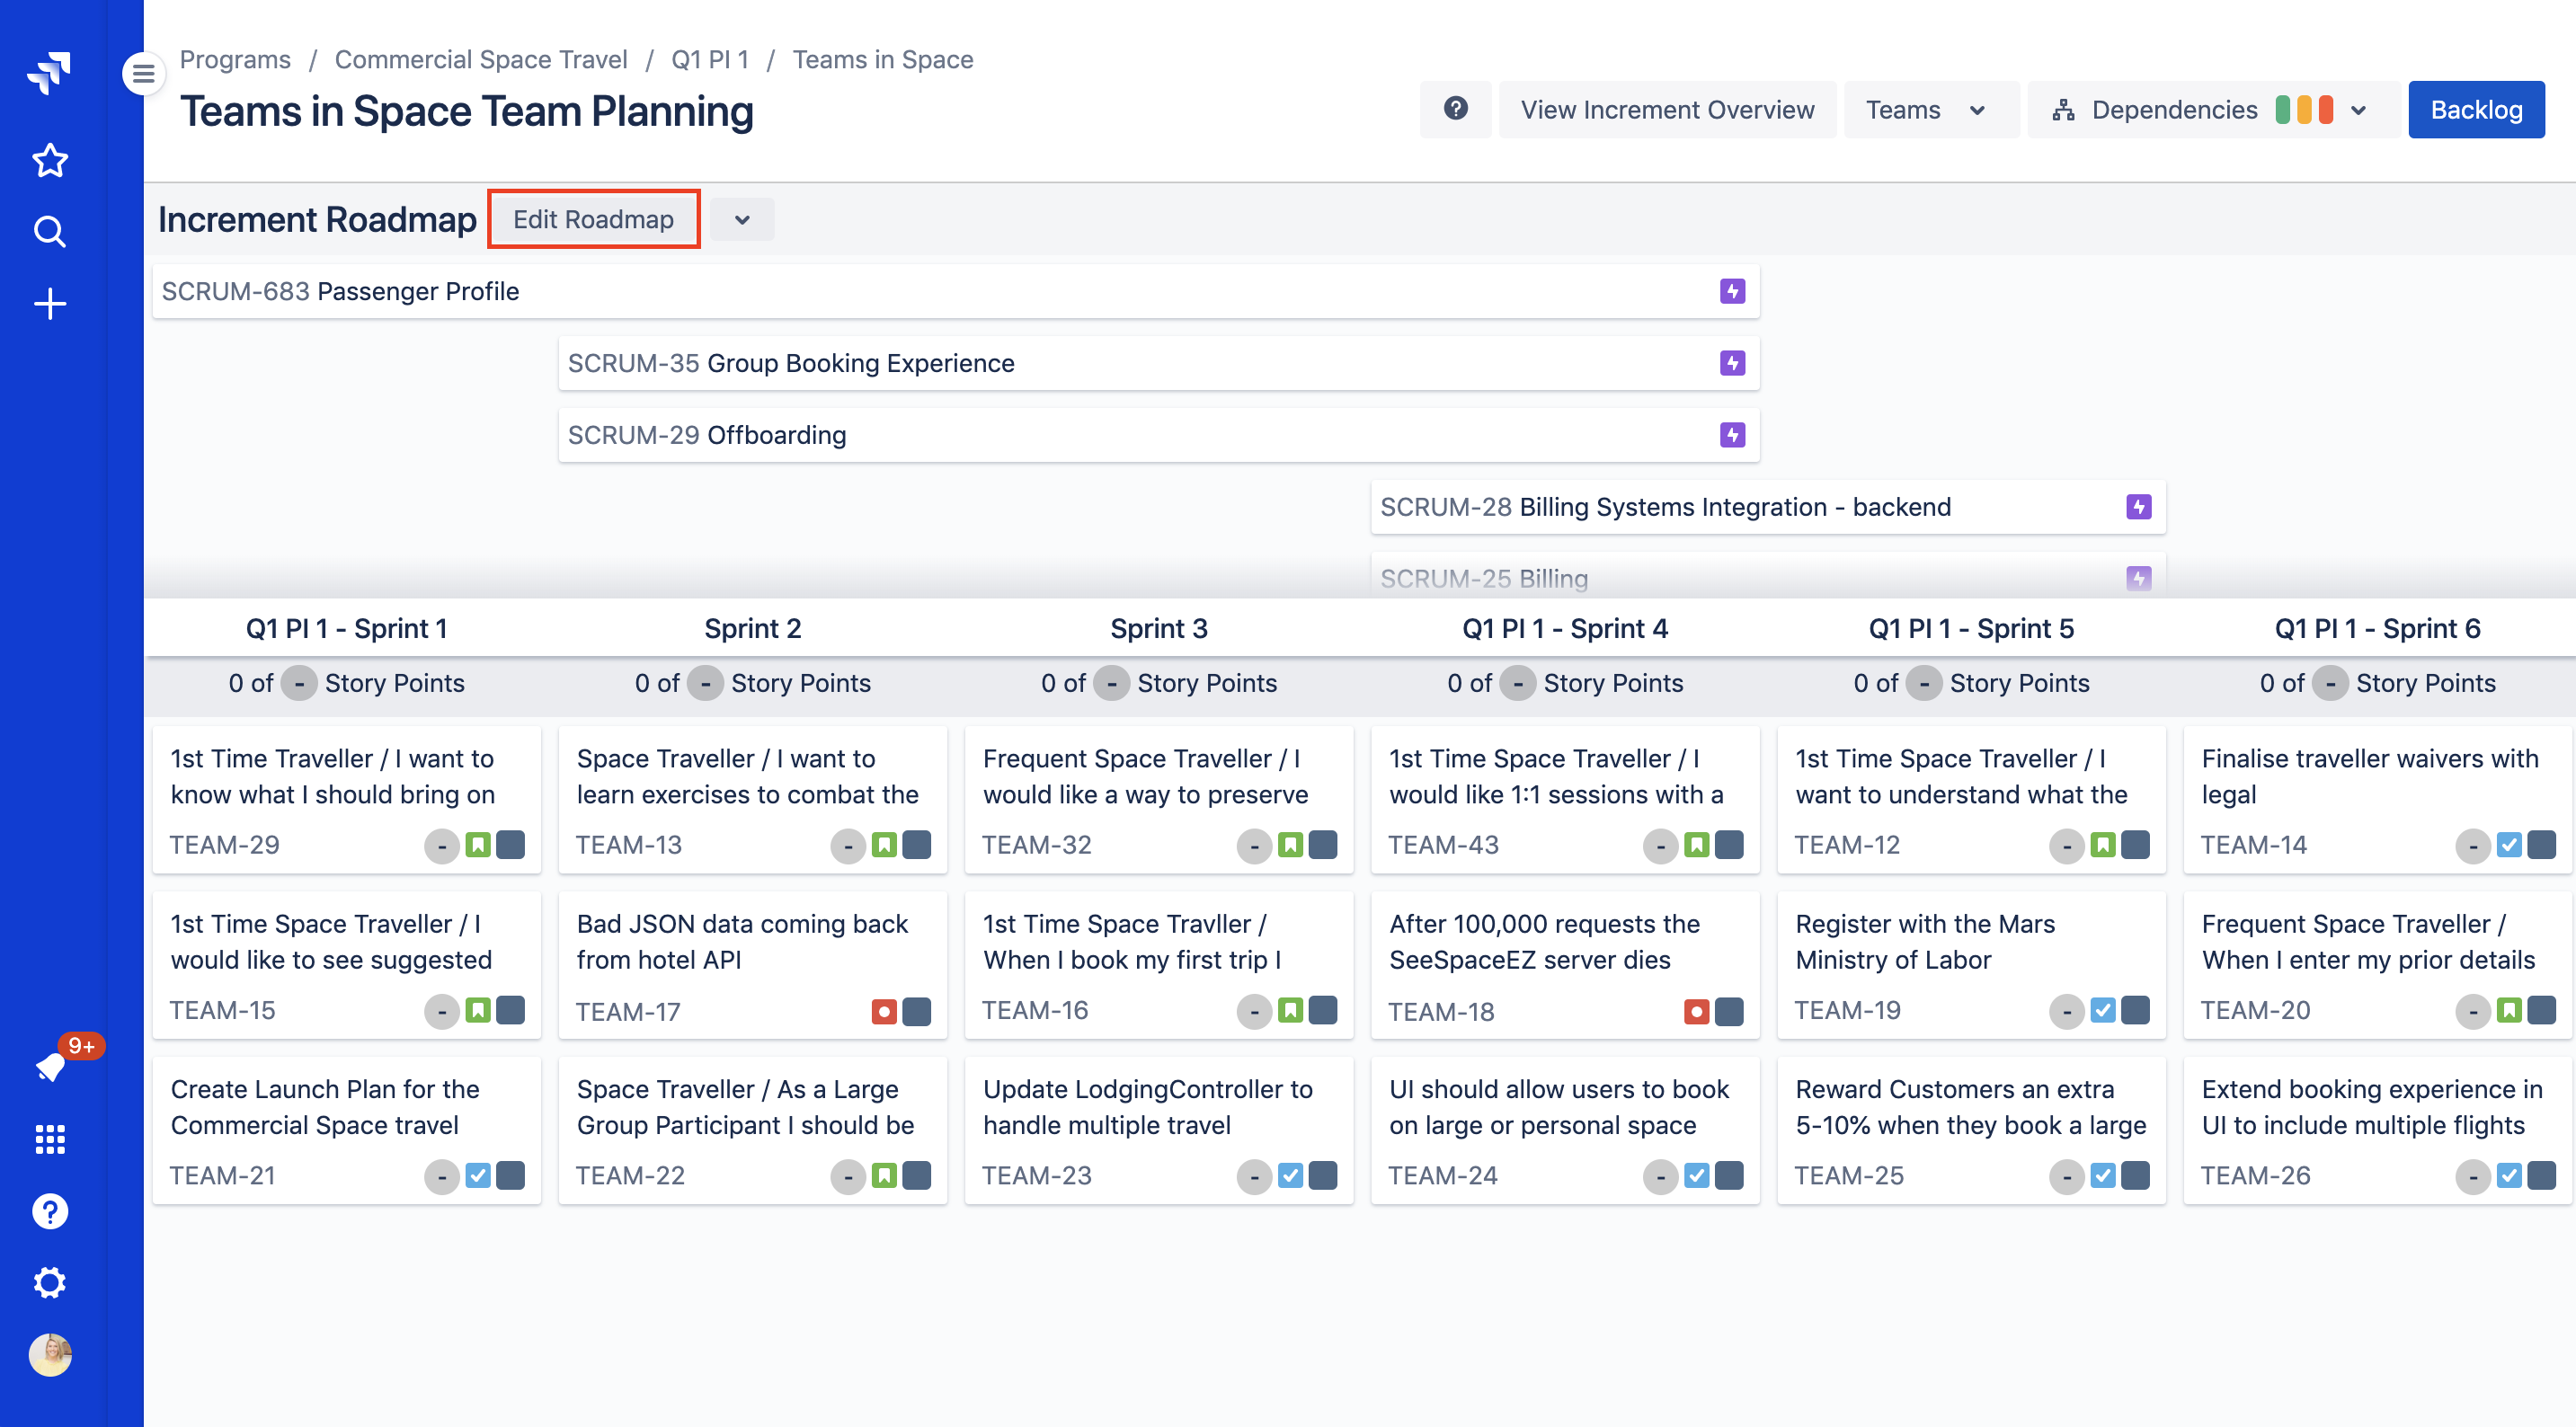The image size is (2576, 1427).
Task: Open Q1 PI 1 - Sprint 6 column header
Action: tap(2377, 628)
